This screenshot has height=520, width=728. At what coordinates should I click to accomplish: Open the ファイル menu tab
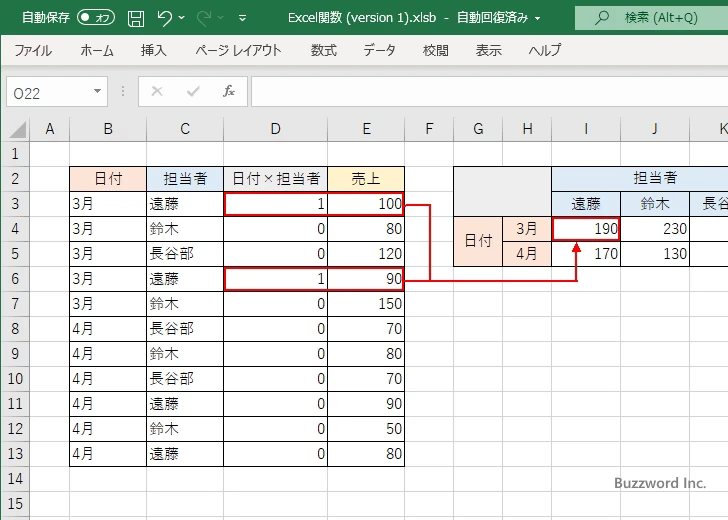[x=32, y=50]
